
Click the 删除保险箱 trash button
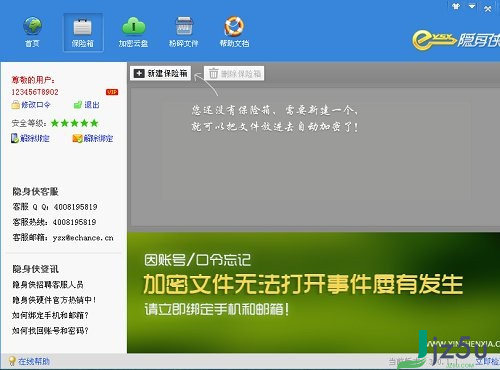tap(234, 73)
